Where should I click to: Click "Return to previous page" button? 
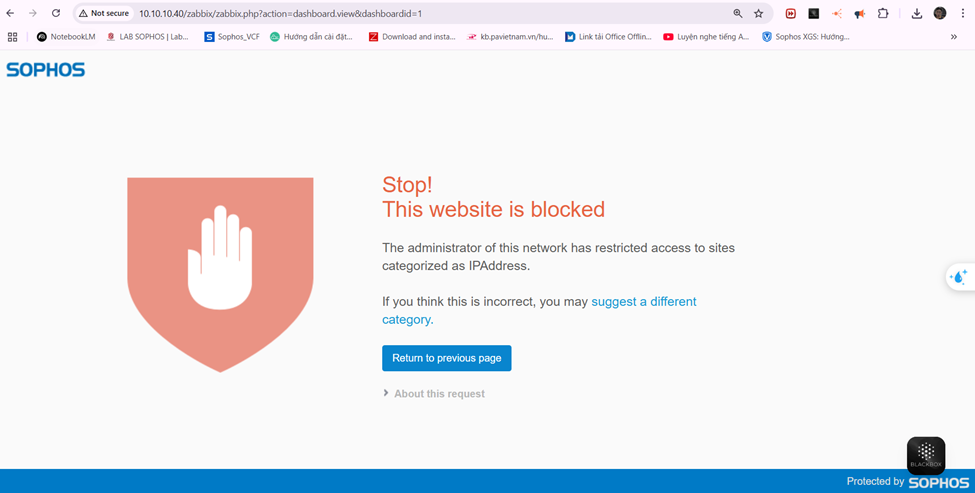(x=446, y=358)
